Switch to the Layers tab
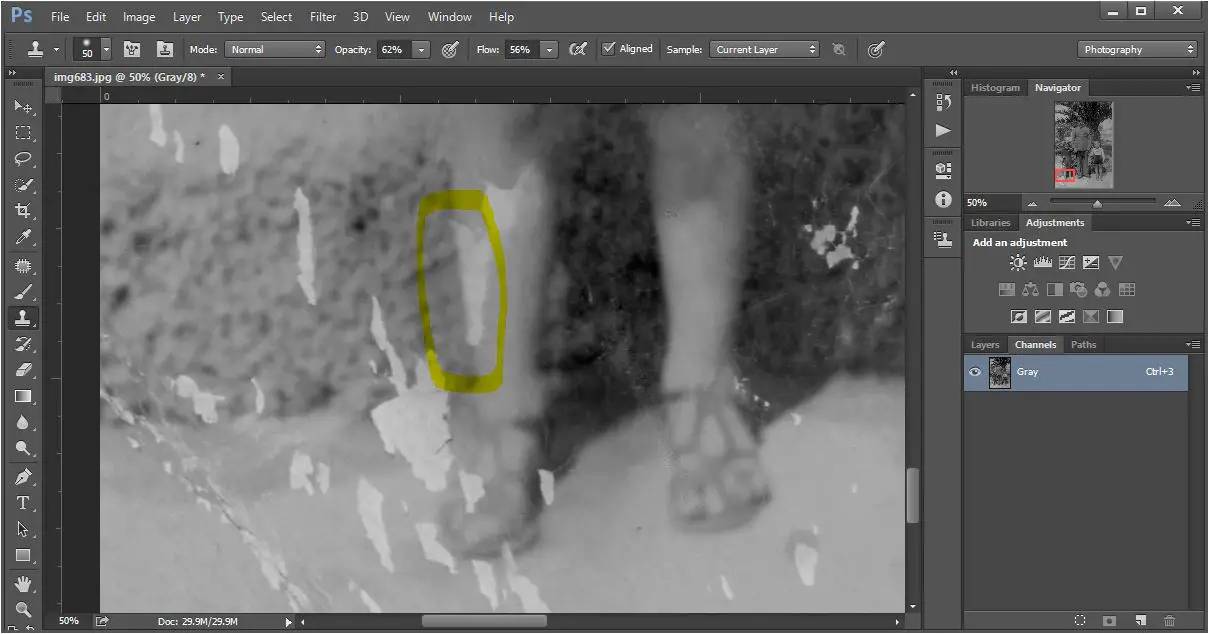The height and width of the screenshot is (634, 1209). (985, 345)
